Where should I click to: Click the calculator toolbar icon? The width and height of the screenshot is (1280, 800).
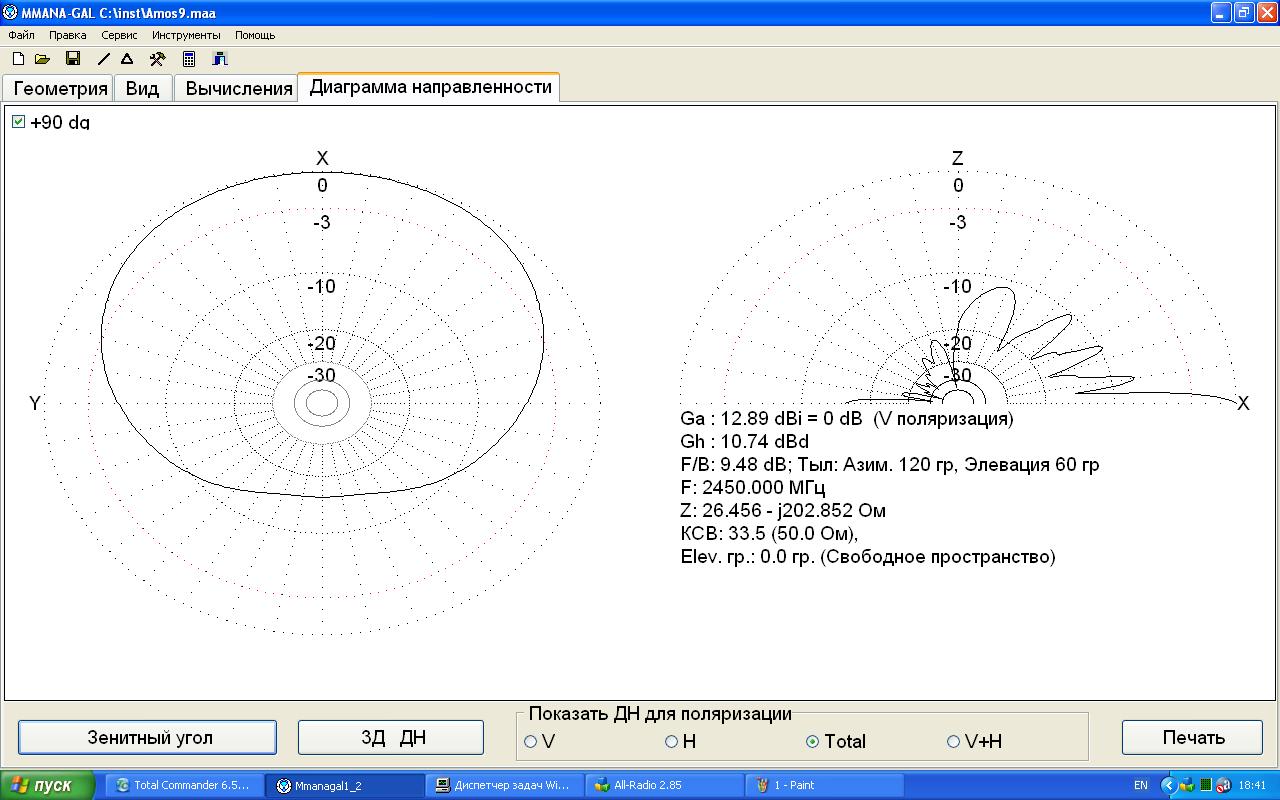pyautogui.click(x=189, y=59)
